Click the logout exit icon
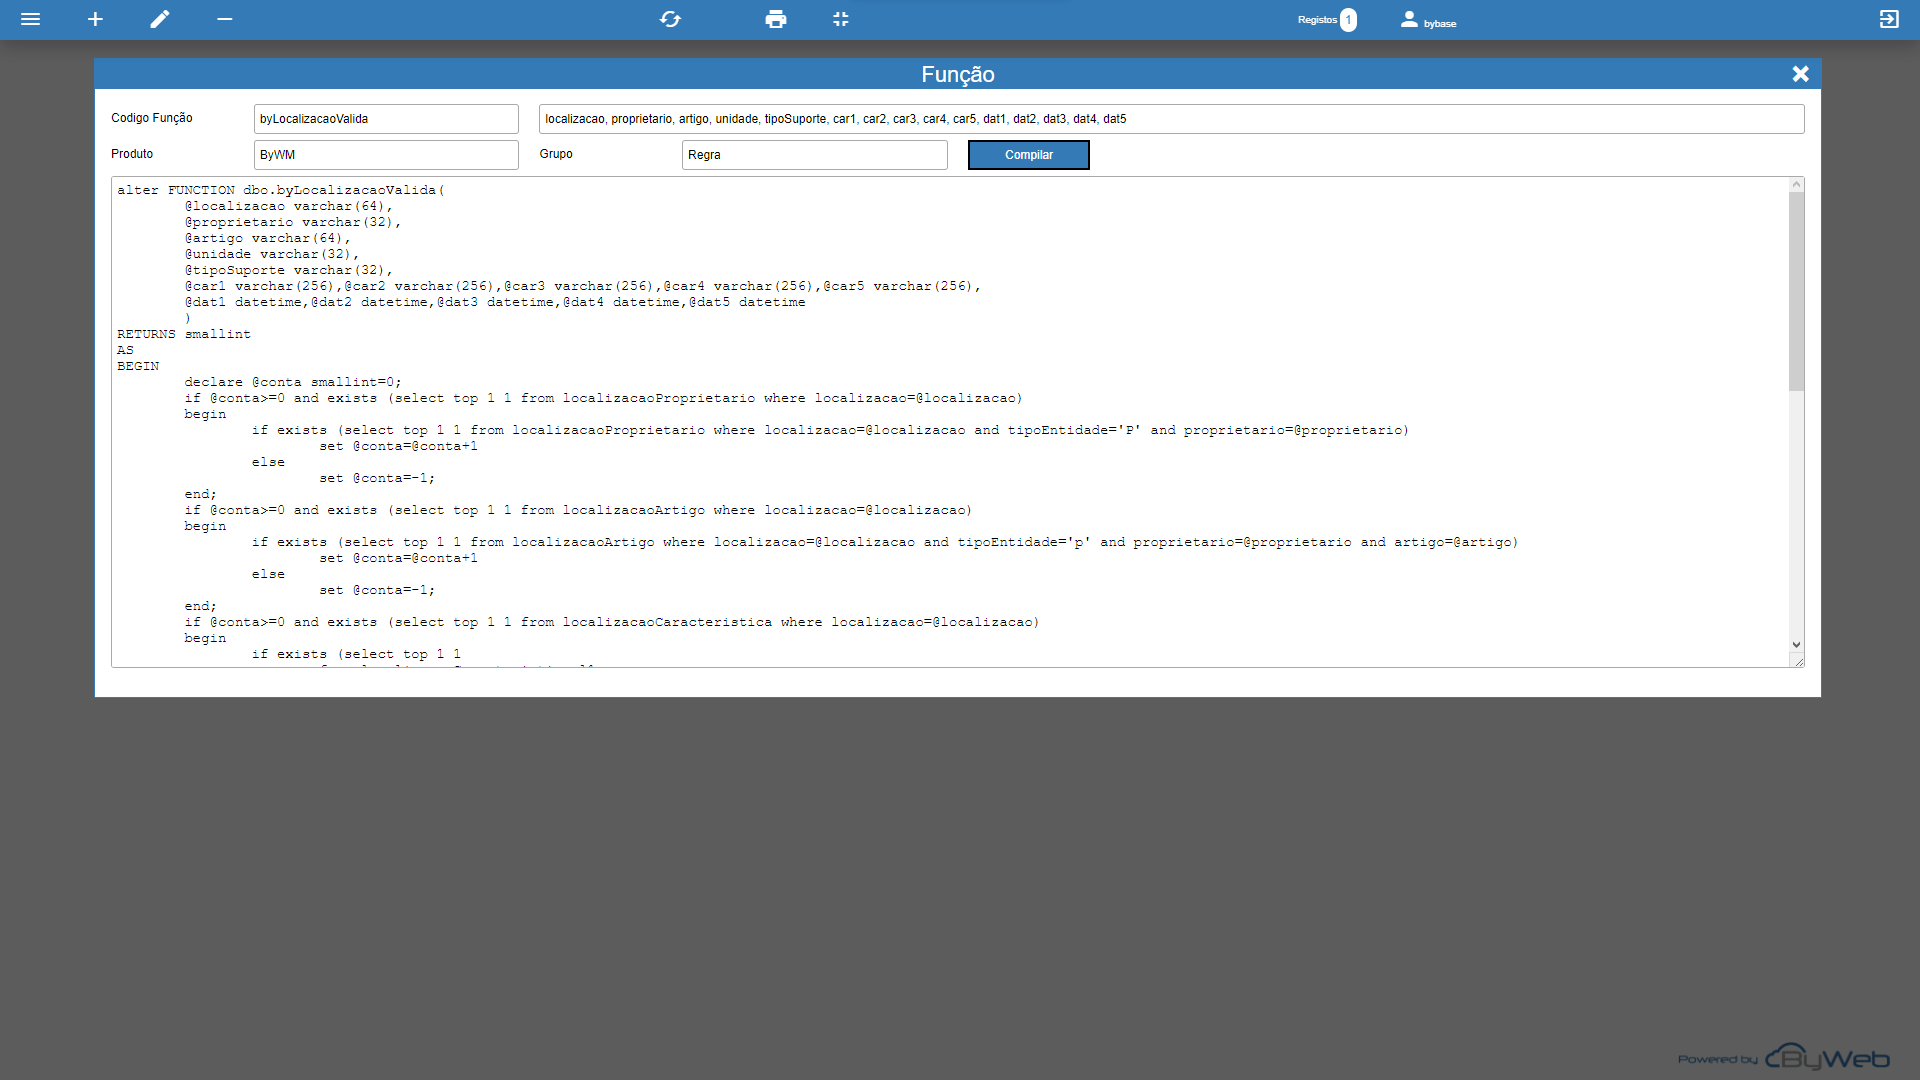This screenshot has height=1080, width=1920. pyautogui.click(x=1889, y=19)
